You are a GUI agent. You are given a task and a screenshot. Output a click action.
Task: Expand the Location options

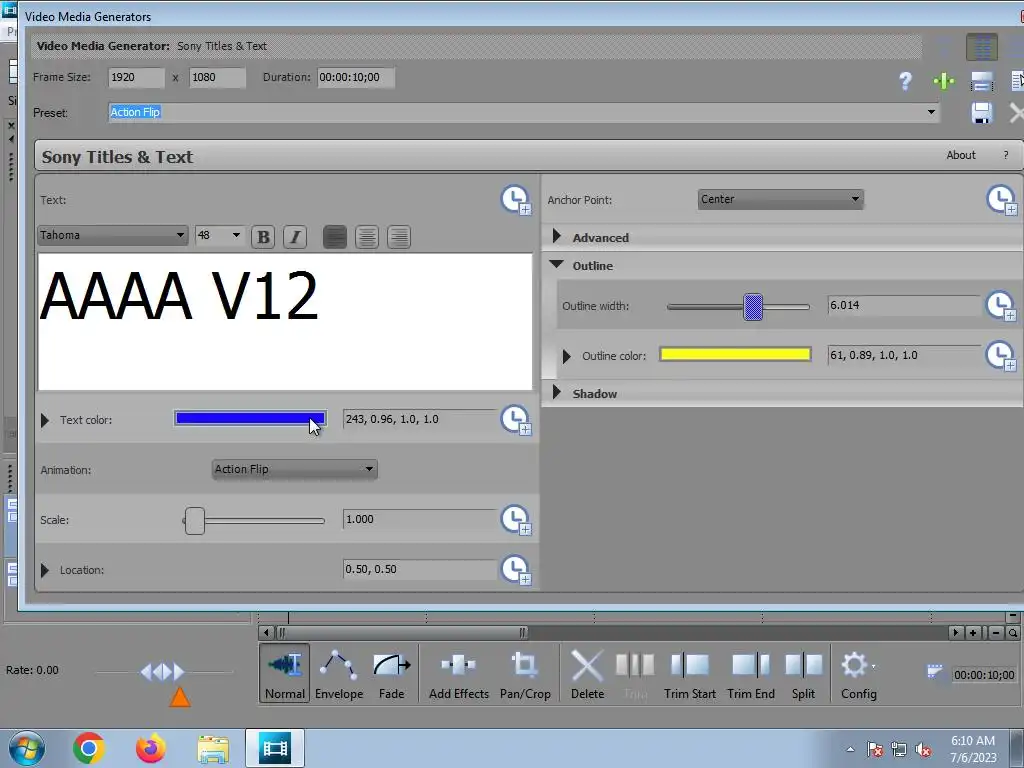pyautogui.click(x=44, y=570)
